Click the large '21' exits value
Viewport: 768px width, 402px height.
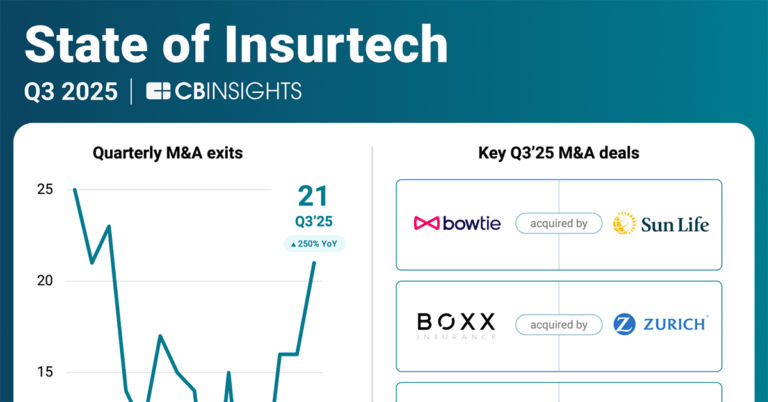[x=313, y=197]
